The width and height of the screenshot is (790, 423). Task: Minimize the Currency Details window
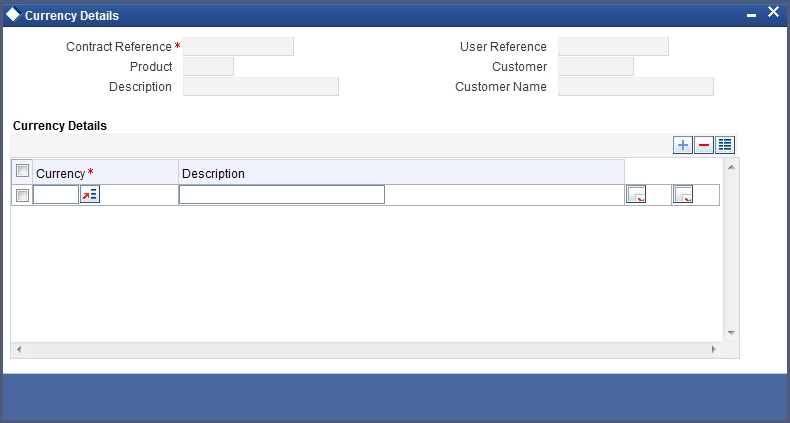point(751,16)
